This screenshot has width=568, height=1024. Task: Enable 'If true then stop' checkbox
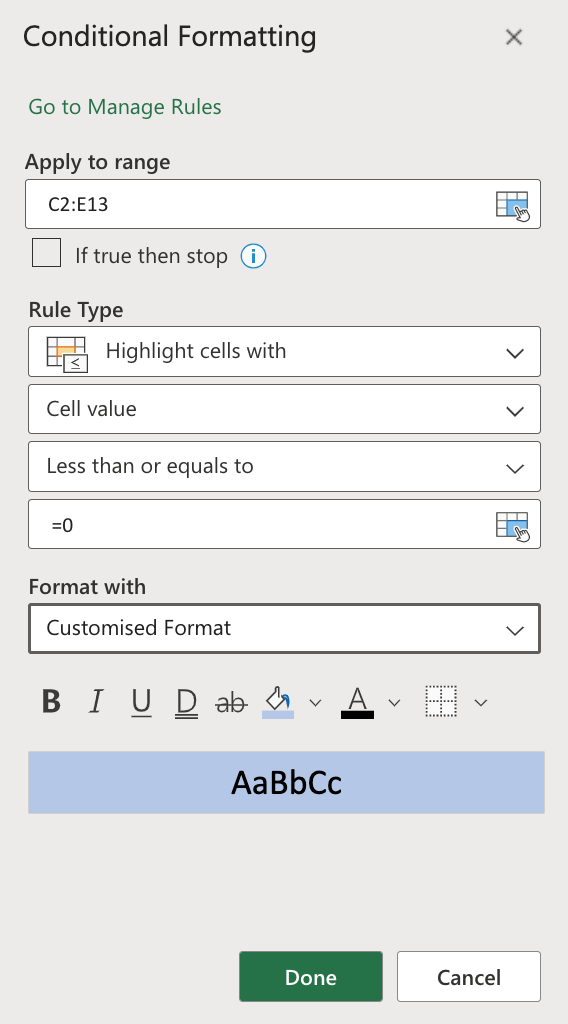click(x=46, y=253)
